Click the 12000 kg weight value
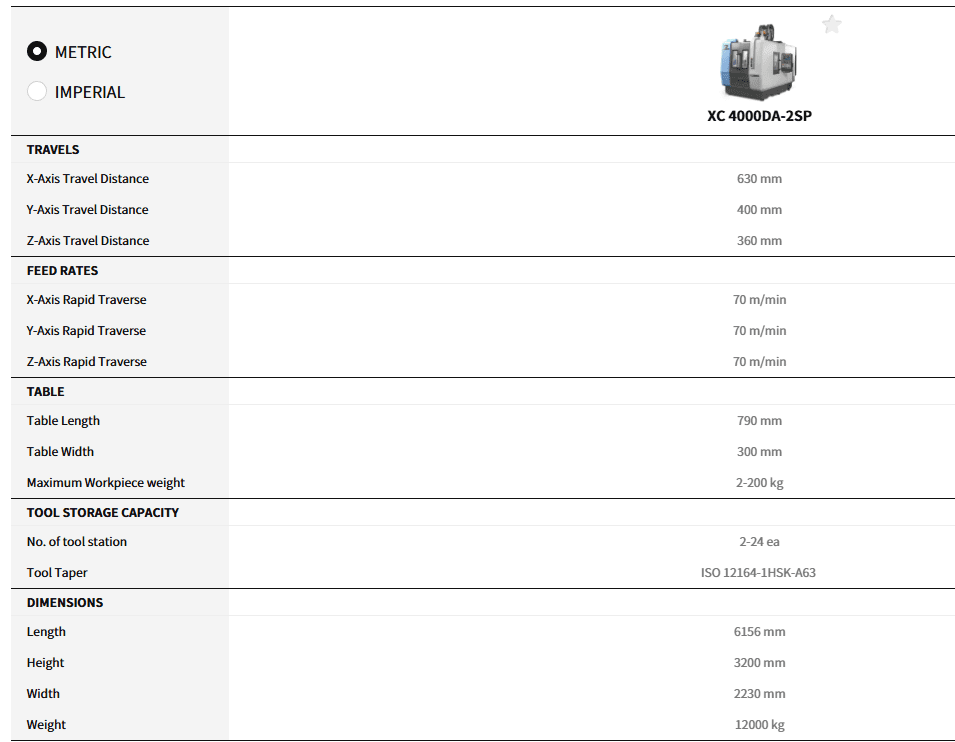955x742 pixels. pyautogui.click(x=759, y=725)
